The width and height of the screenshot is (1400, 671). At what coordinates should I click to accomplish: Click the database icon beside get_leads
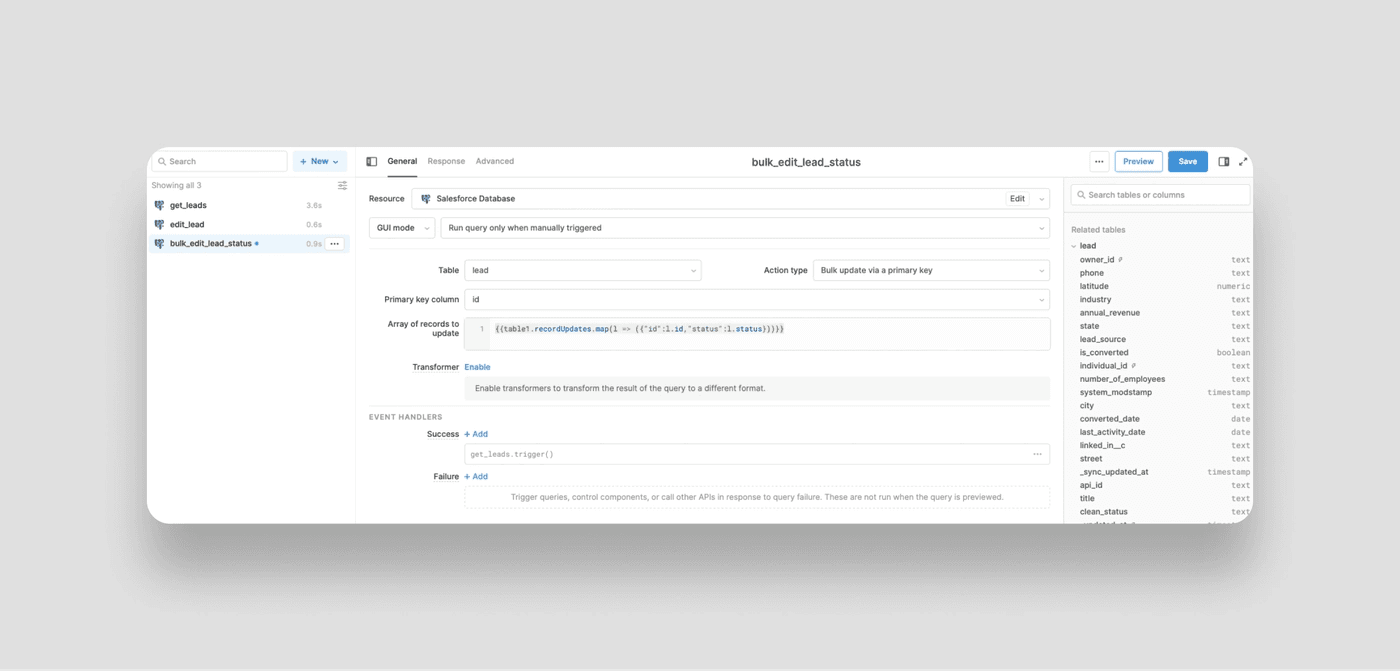tap(159, 206)
